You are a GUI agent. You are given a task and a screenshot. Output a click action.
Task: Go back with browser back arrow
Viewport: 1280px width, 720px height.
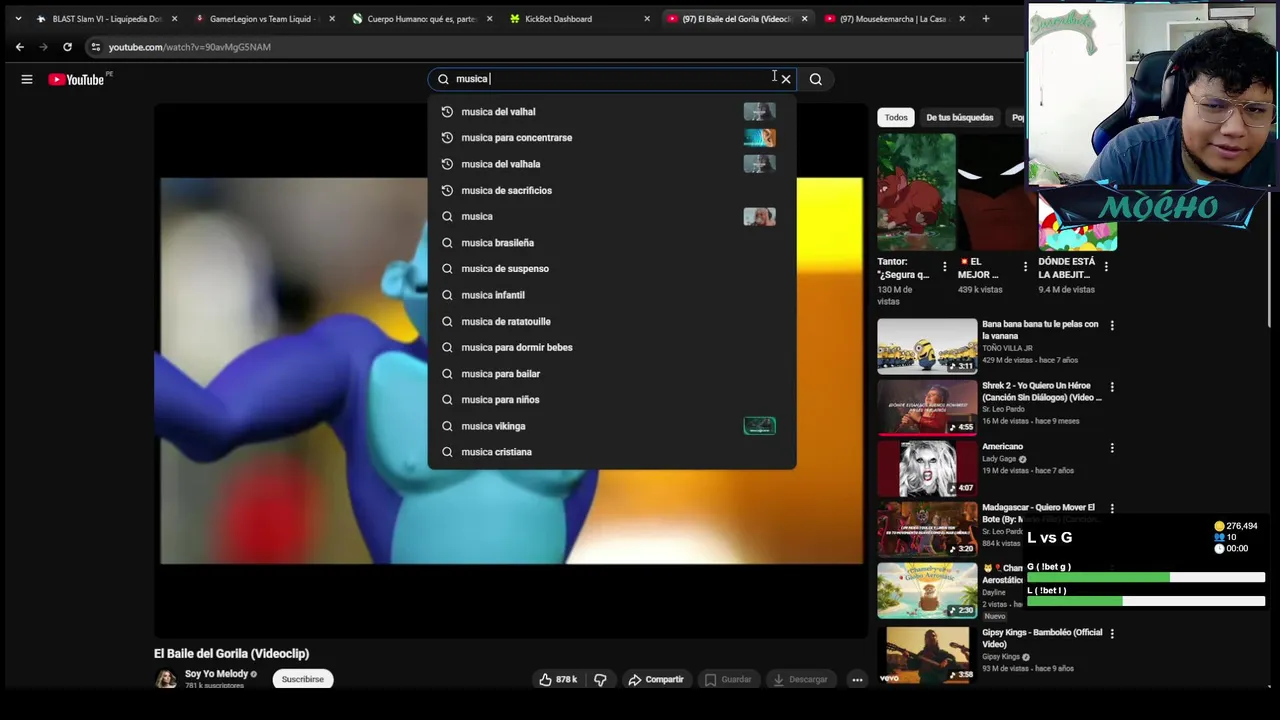(19, 47)
